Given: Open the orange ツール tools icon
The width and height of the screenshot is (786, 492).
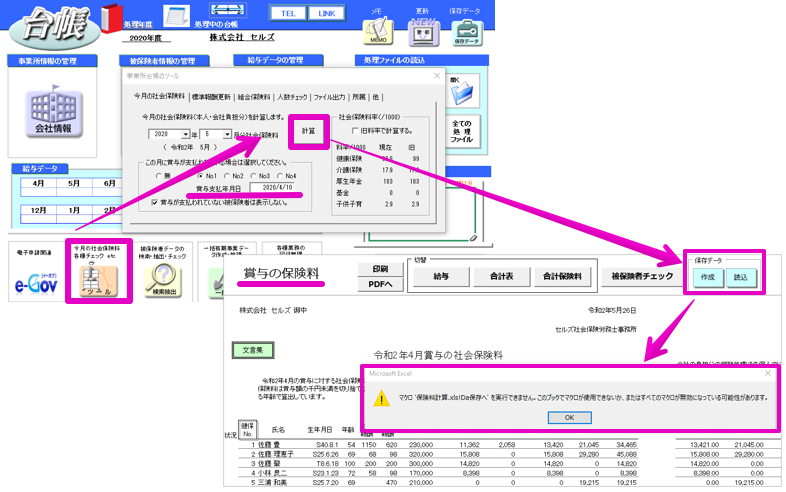Looking at the screenshot, I should pos(100,281).
